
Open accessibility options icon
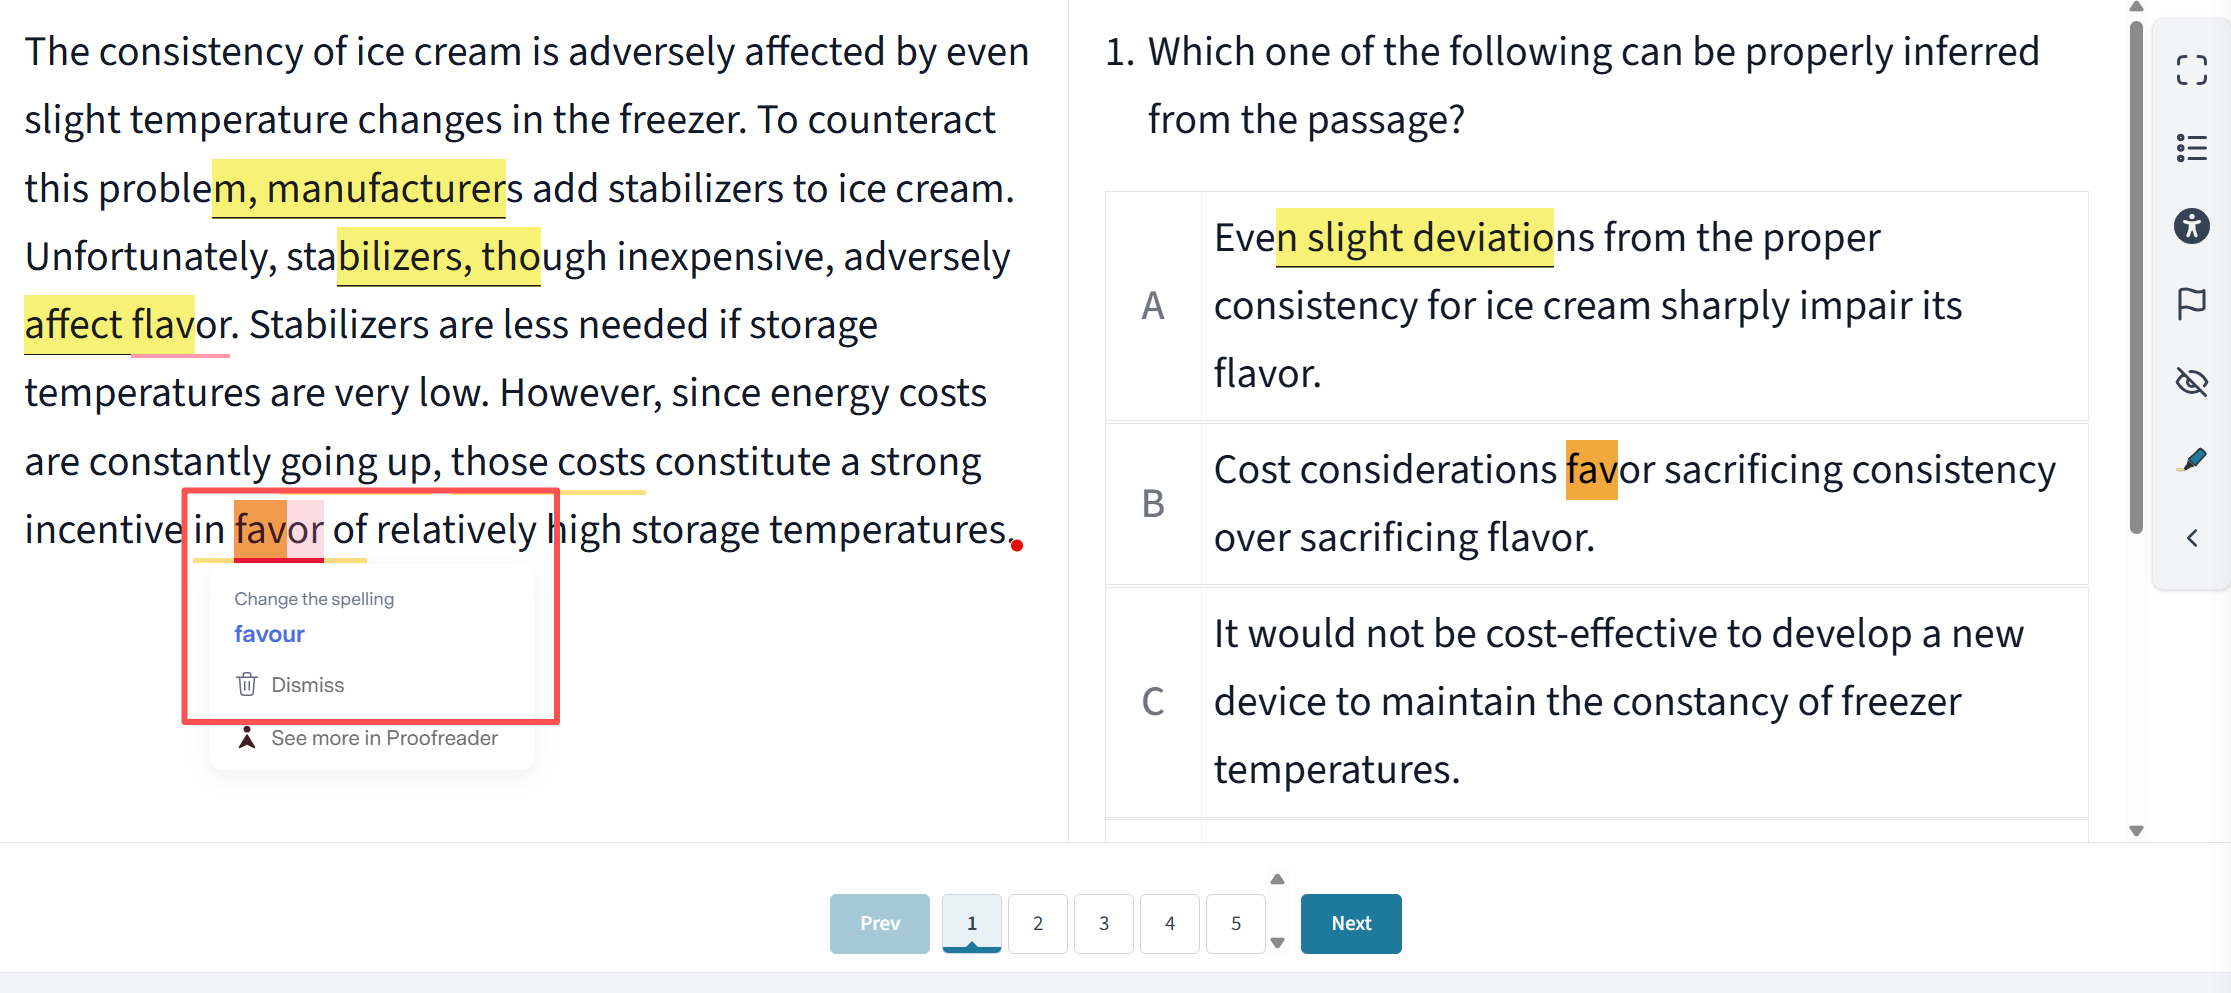[x=2191, y=226]
